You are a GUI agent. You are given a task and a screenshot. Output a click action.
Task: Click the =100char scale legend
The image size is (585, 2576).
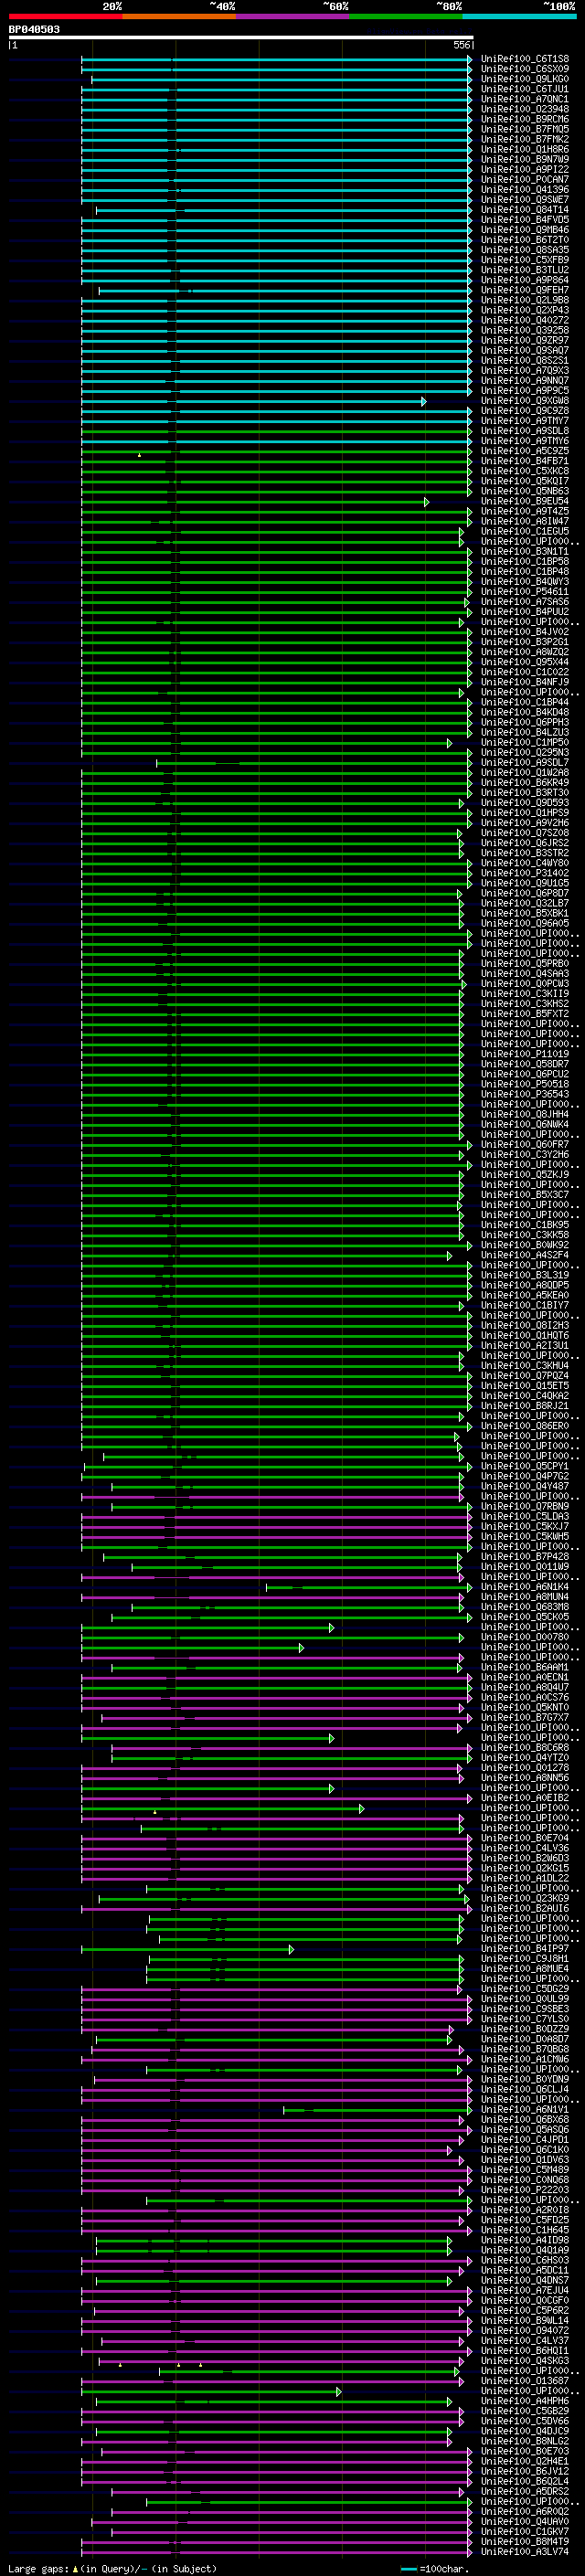pyautogui.click(x=434, y=2569)
